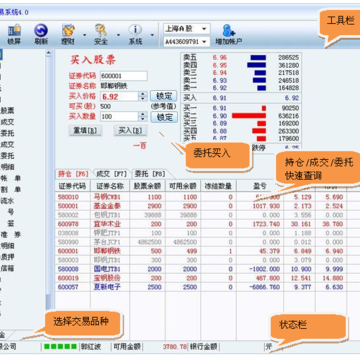Click the 锁屏 lock screen icon
Image resolution: width=360 pixels, height=360 pixels.
click(14, 35)
